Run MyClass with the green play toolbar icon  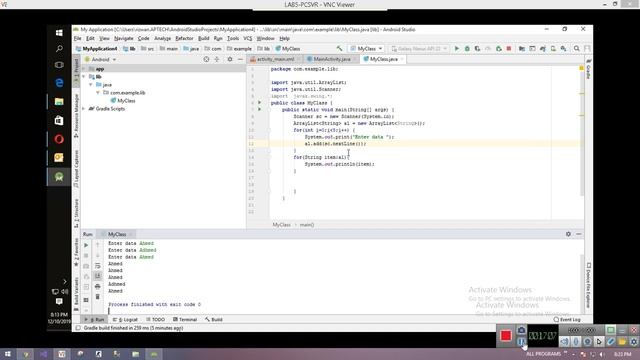tap(457, 49)
